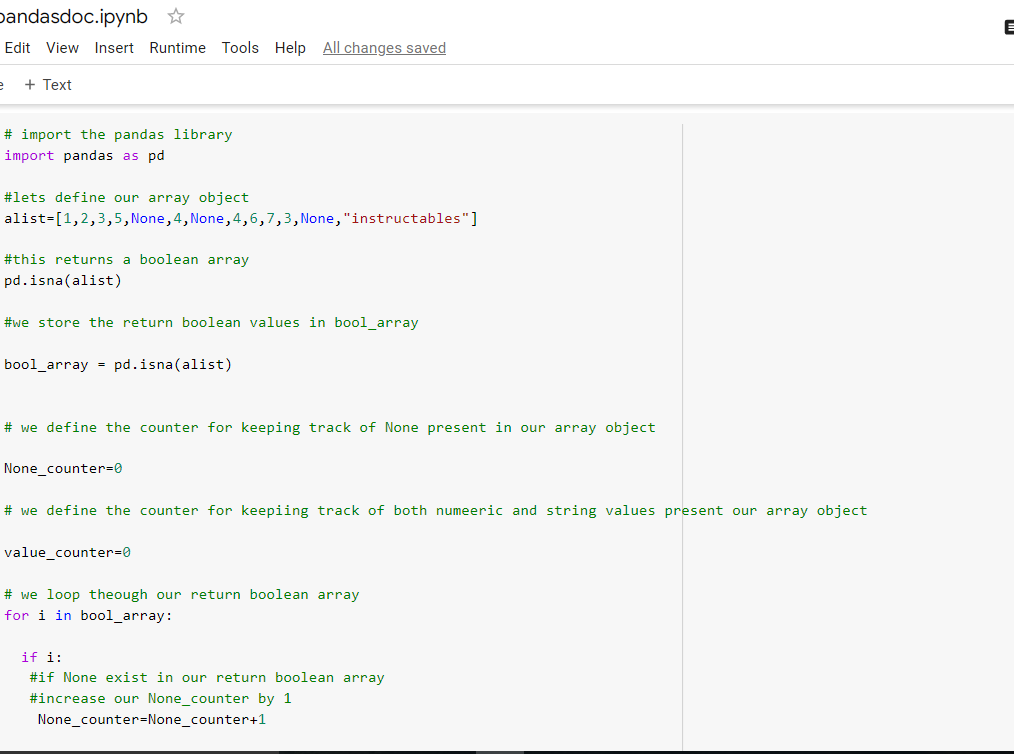Click the 'None_counter=None_counter+1' line
This screenshot has width=1014, height=754.
151,719
